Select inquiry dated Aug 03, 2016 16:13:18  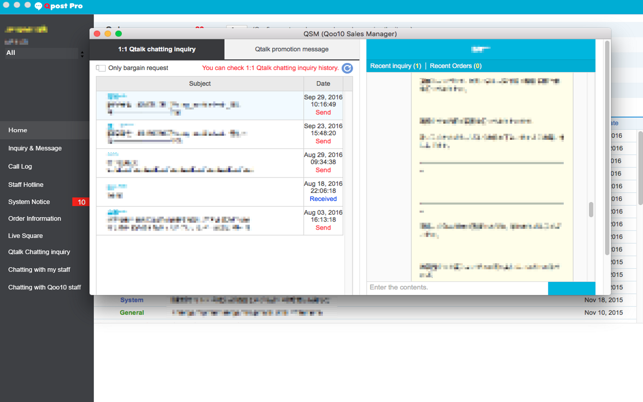point(220,221)
